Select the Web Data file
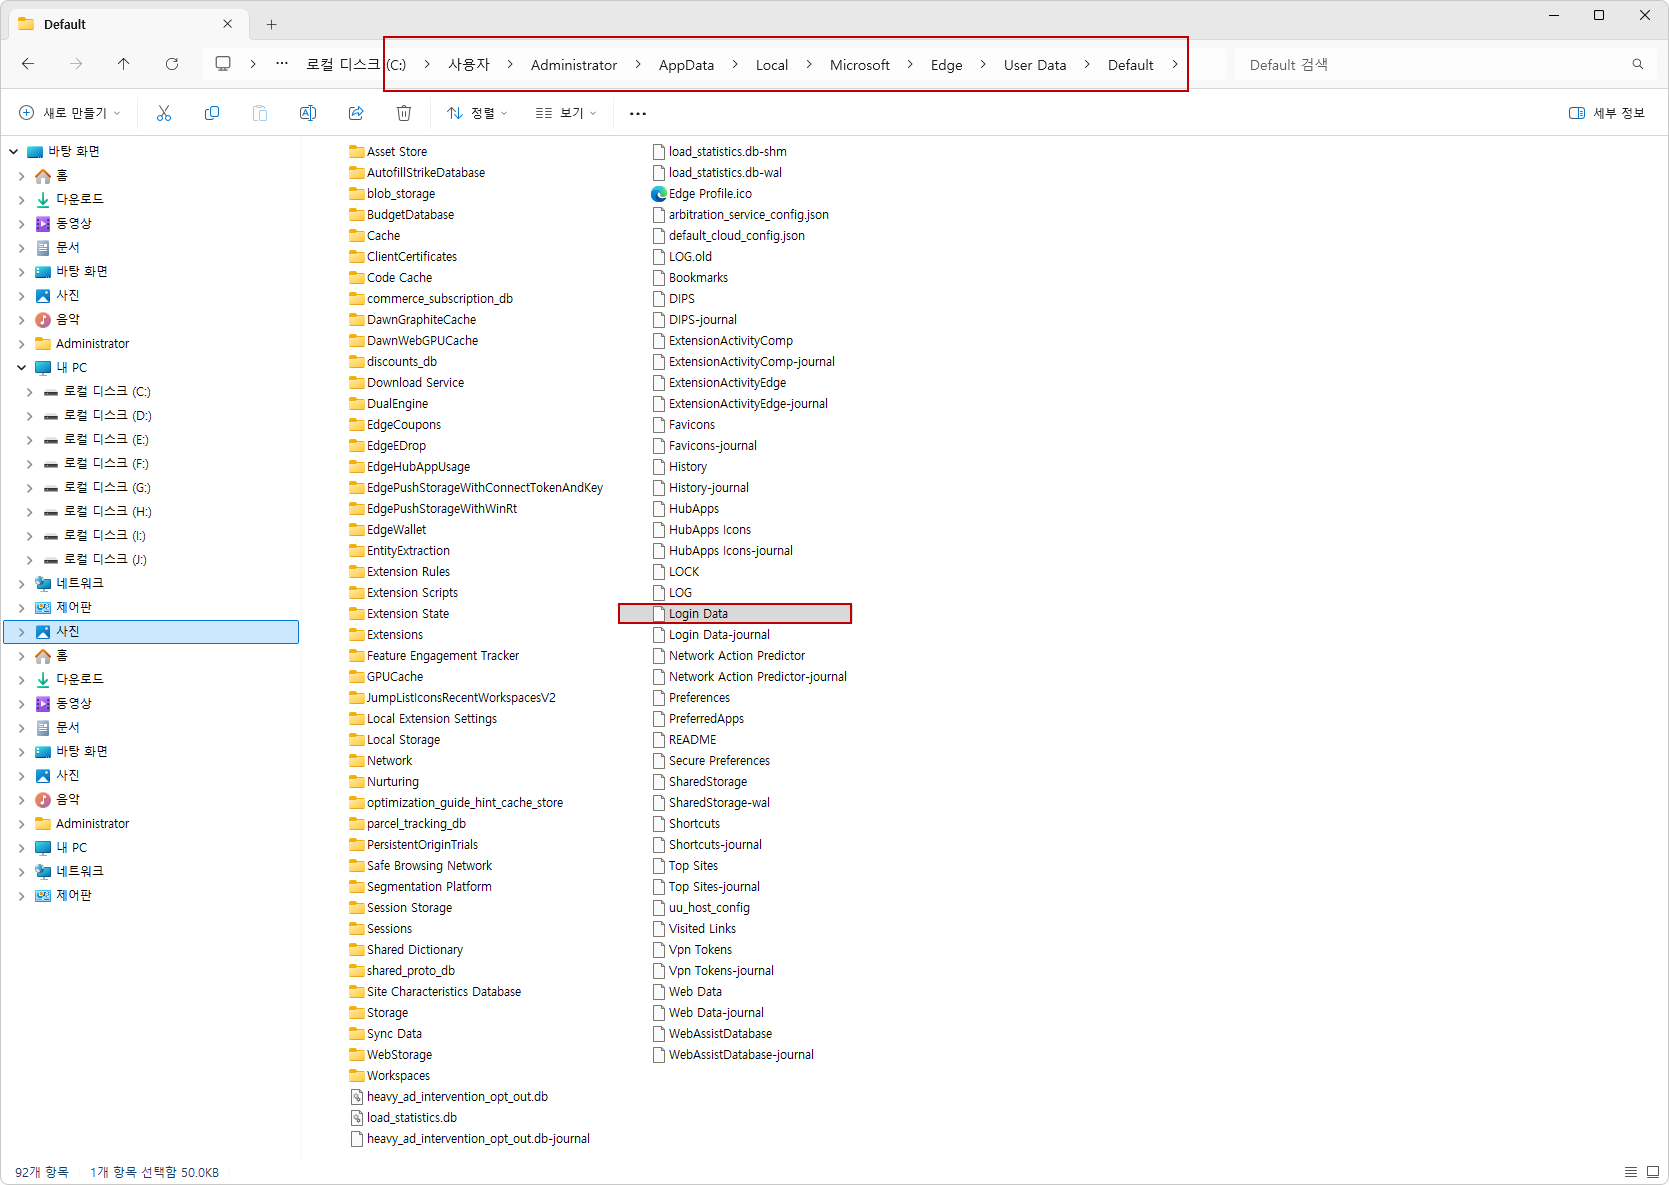The width and height of the screenshot is (1669, 1185). (x=687, y=992)
